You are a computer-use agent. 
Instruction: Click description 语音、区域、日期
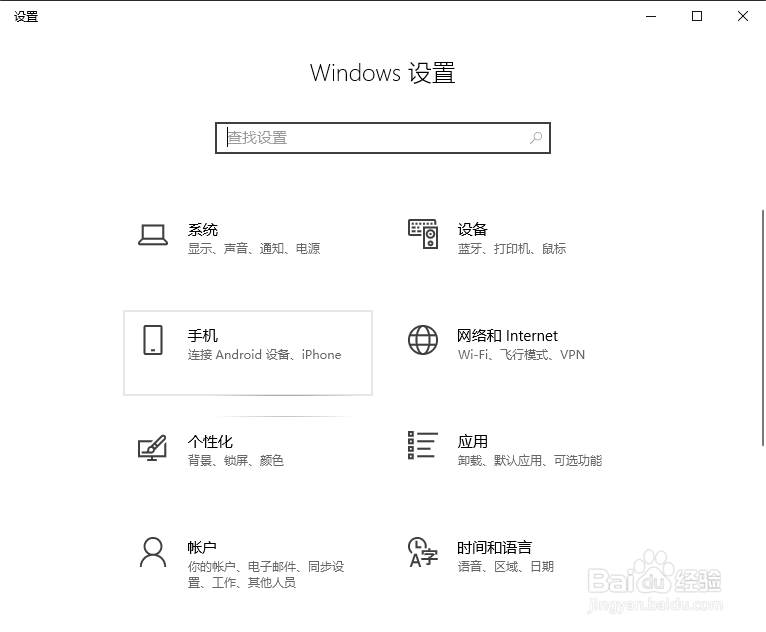[506, 567]
